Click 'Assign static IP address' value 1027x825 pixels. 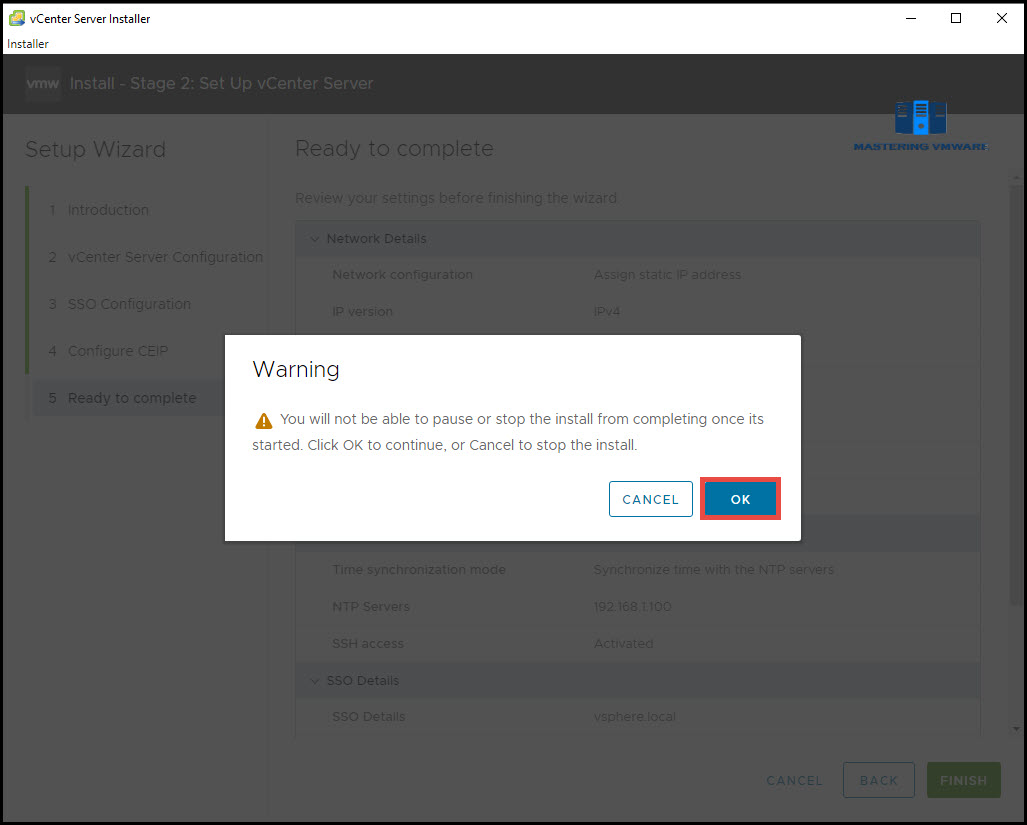667,275
